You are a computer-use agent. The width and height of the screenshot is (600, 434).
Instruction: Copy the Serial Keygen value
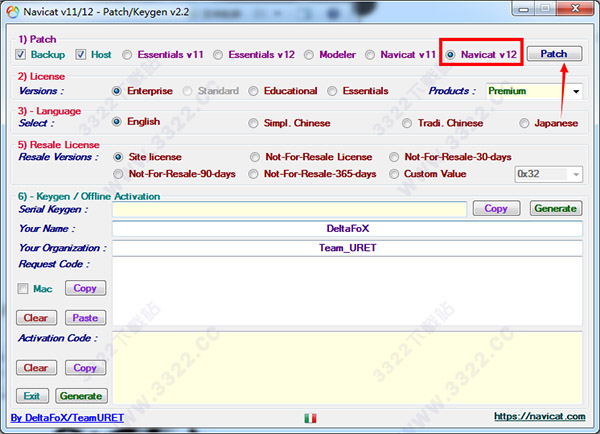coord(496,208)
